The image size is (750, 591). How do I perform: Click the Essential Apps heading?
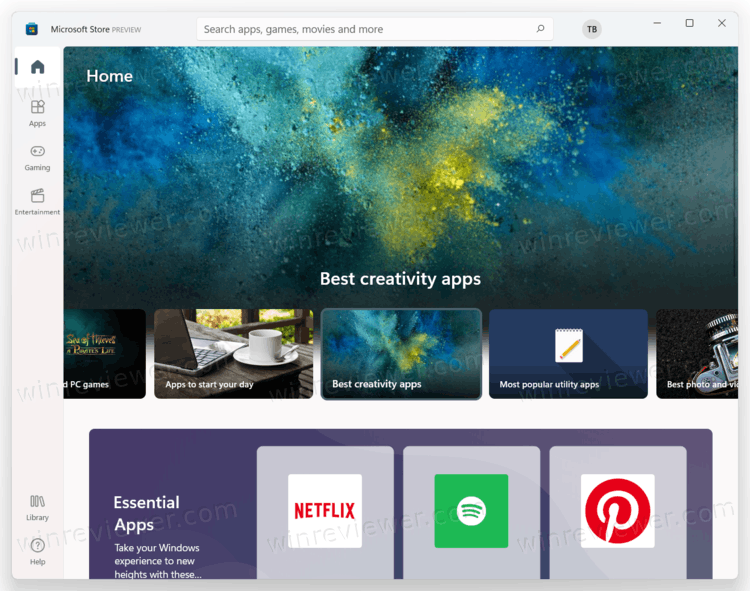[146, 514]
